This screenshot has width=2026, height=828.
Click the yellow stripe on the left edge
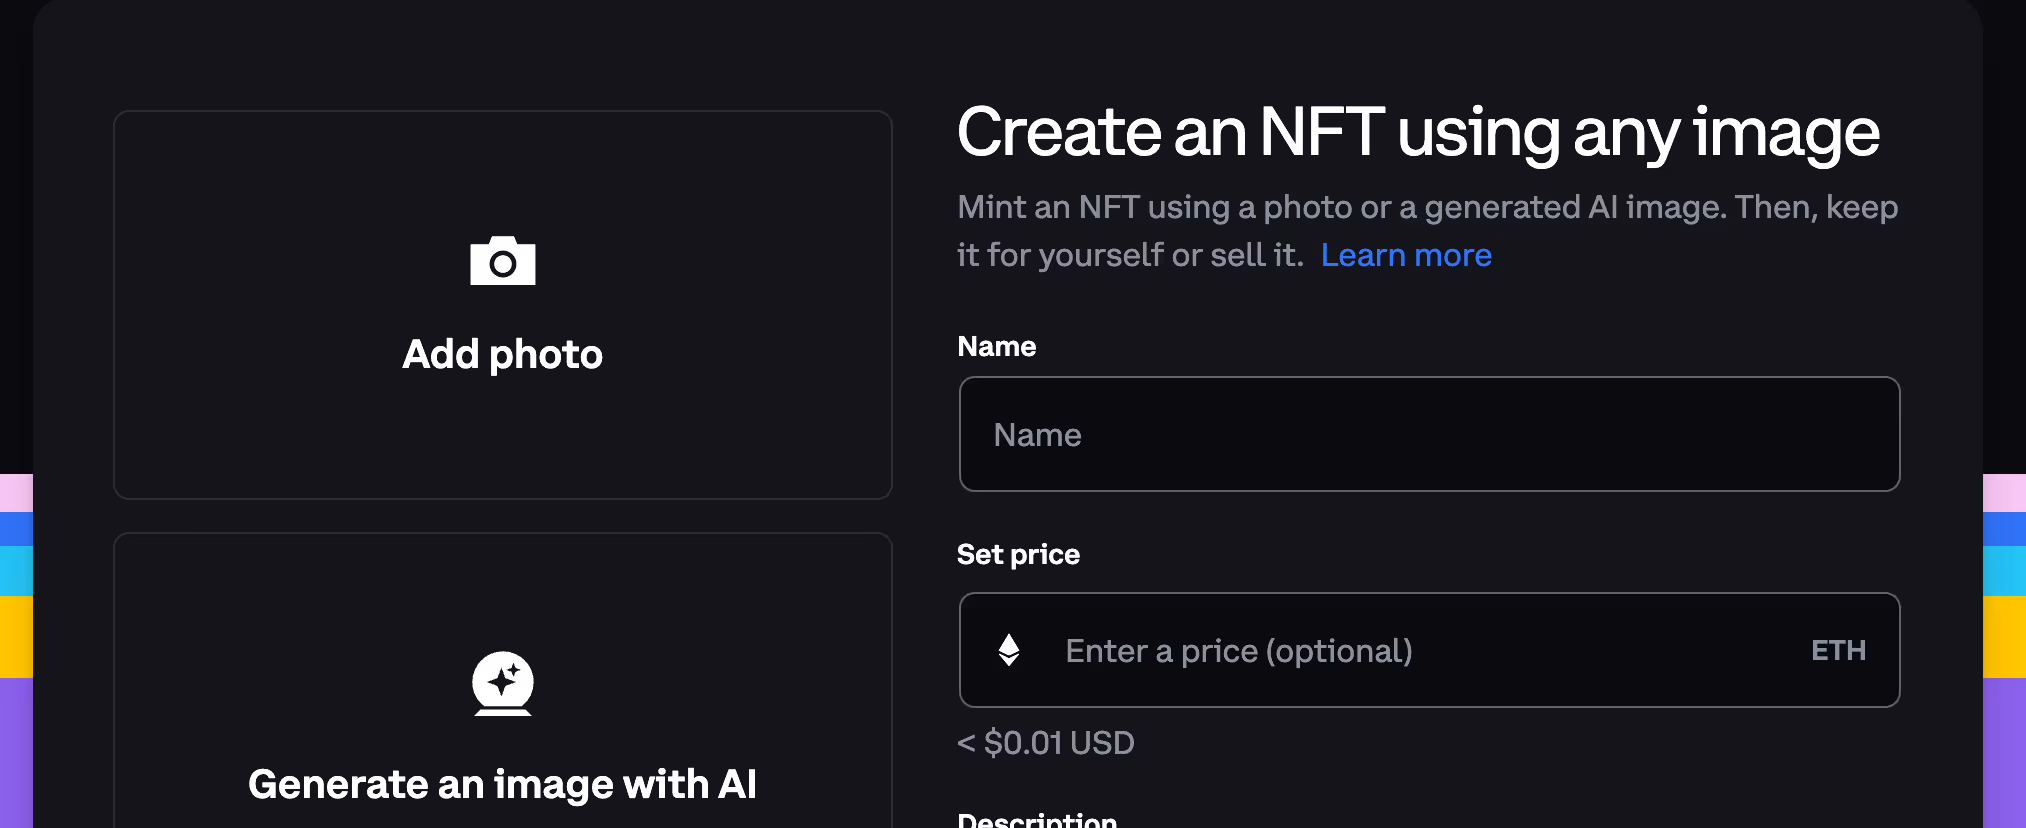16,636
